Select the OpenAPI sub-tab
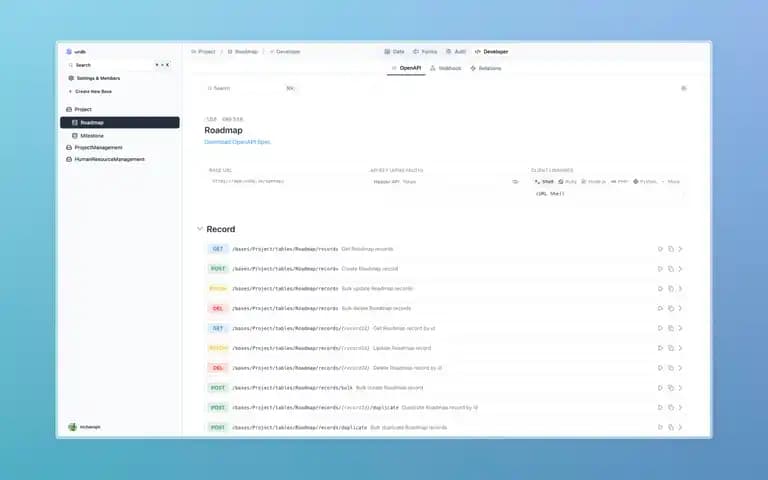 [x=406, y=68]
